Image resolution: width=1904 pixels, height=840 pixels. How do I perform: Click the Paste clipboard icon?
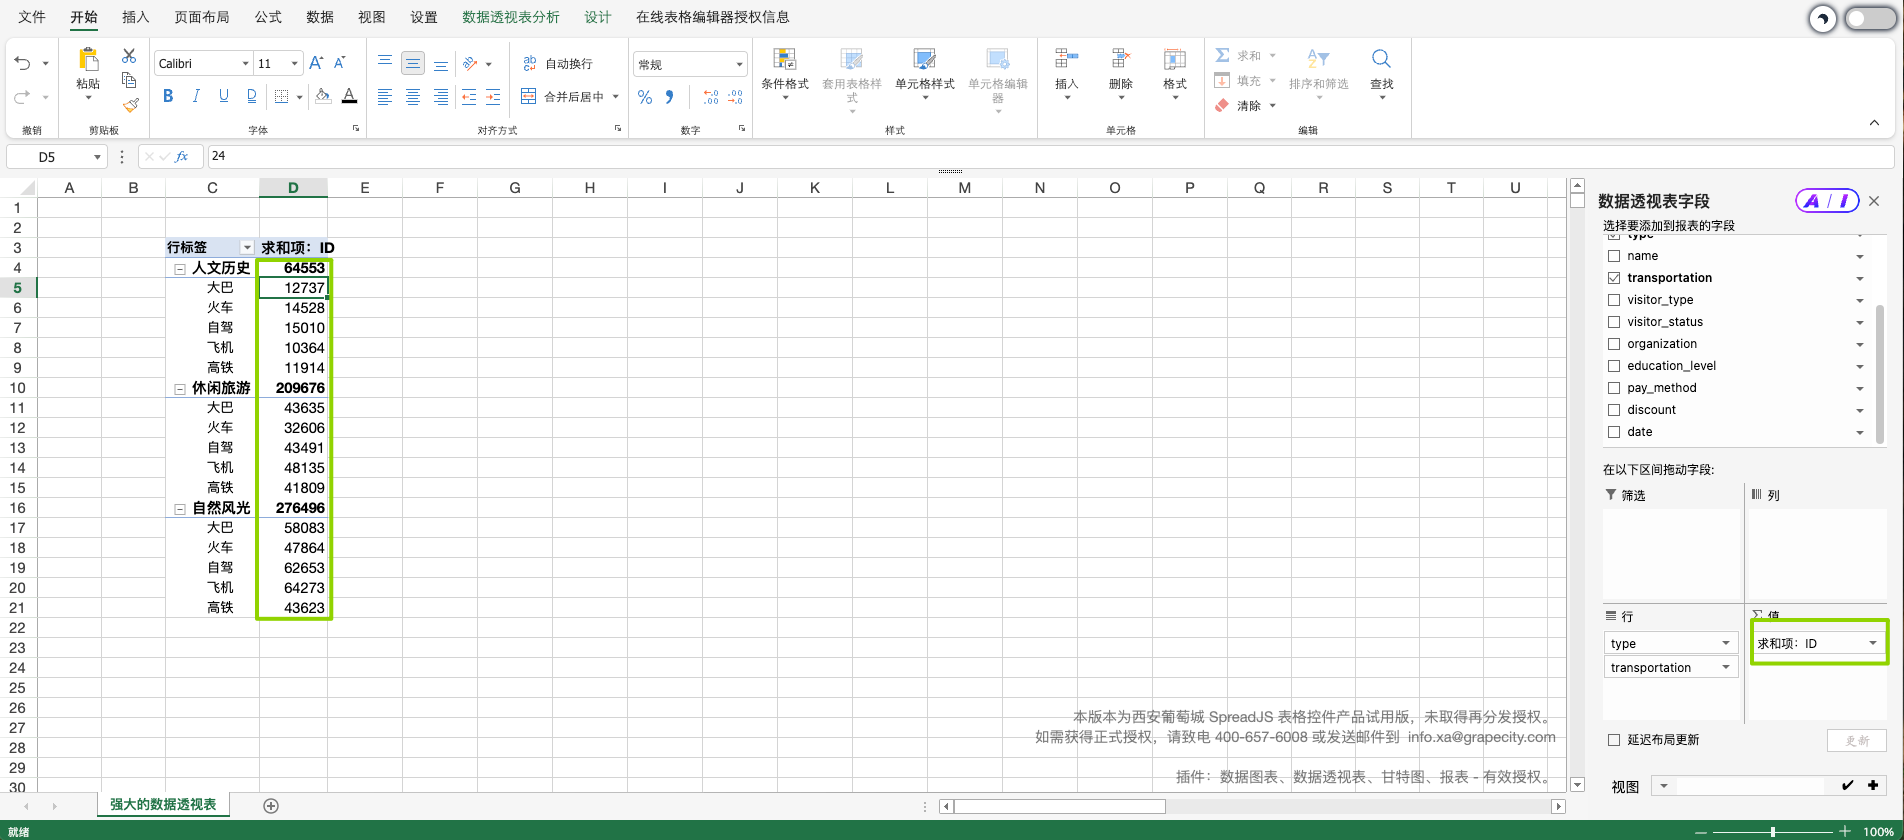[88, 60]
